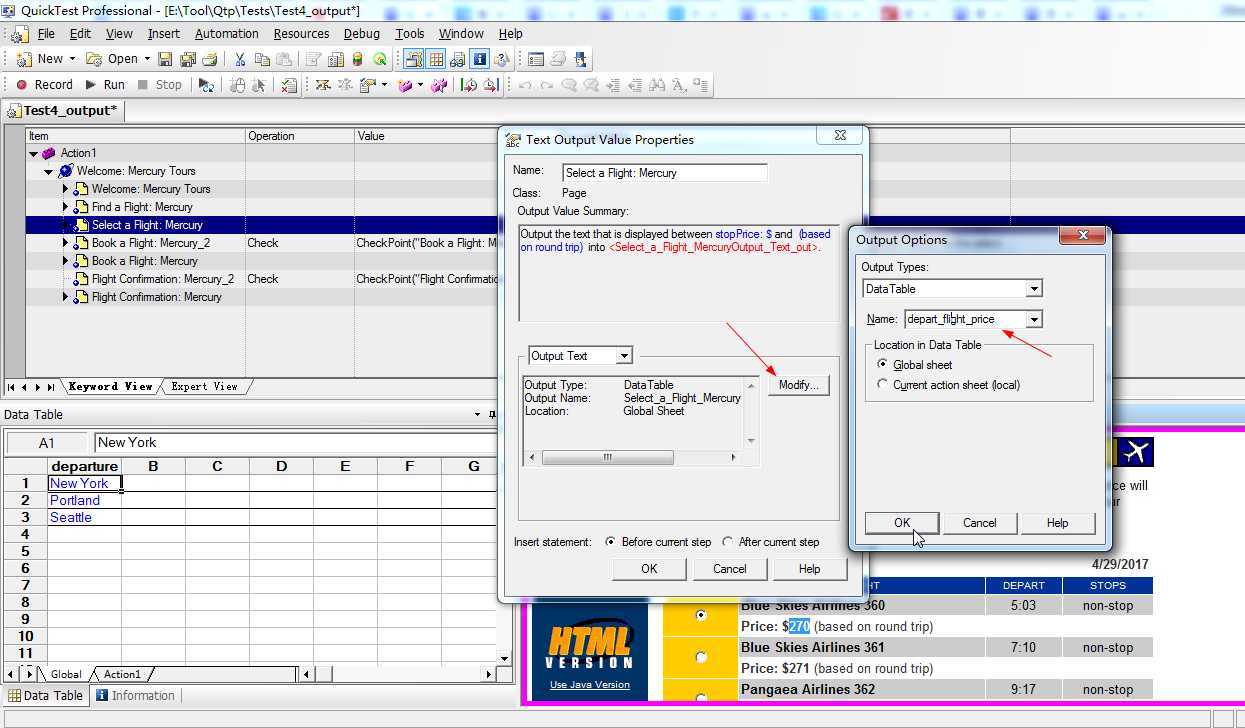Click the Open test folder icon
This screenshot has height=728, width=1245.
[x=94, y=59]
